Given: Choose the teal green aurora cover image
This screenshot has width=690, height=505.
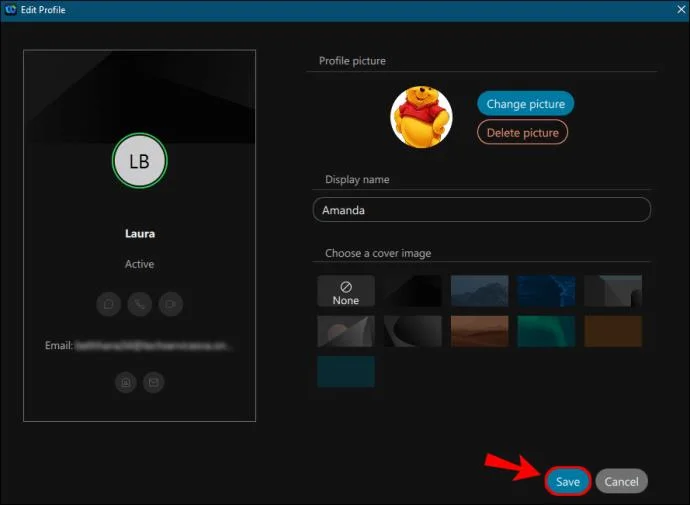Looking at the screenshot, I should [546, 331].
